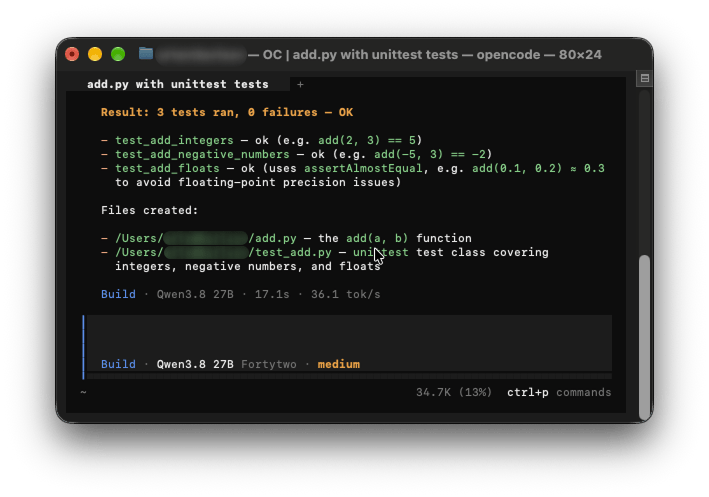Click the '17.1s' duration text
The image size is (709, 497).
[272, 294]
